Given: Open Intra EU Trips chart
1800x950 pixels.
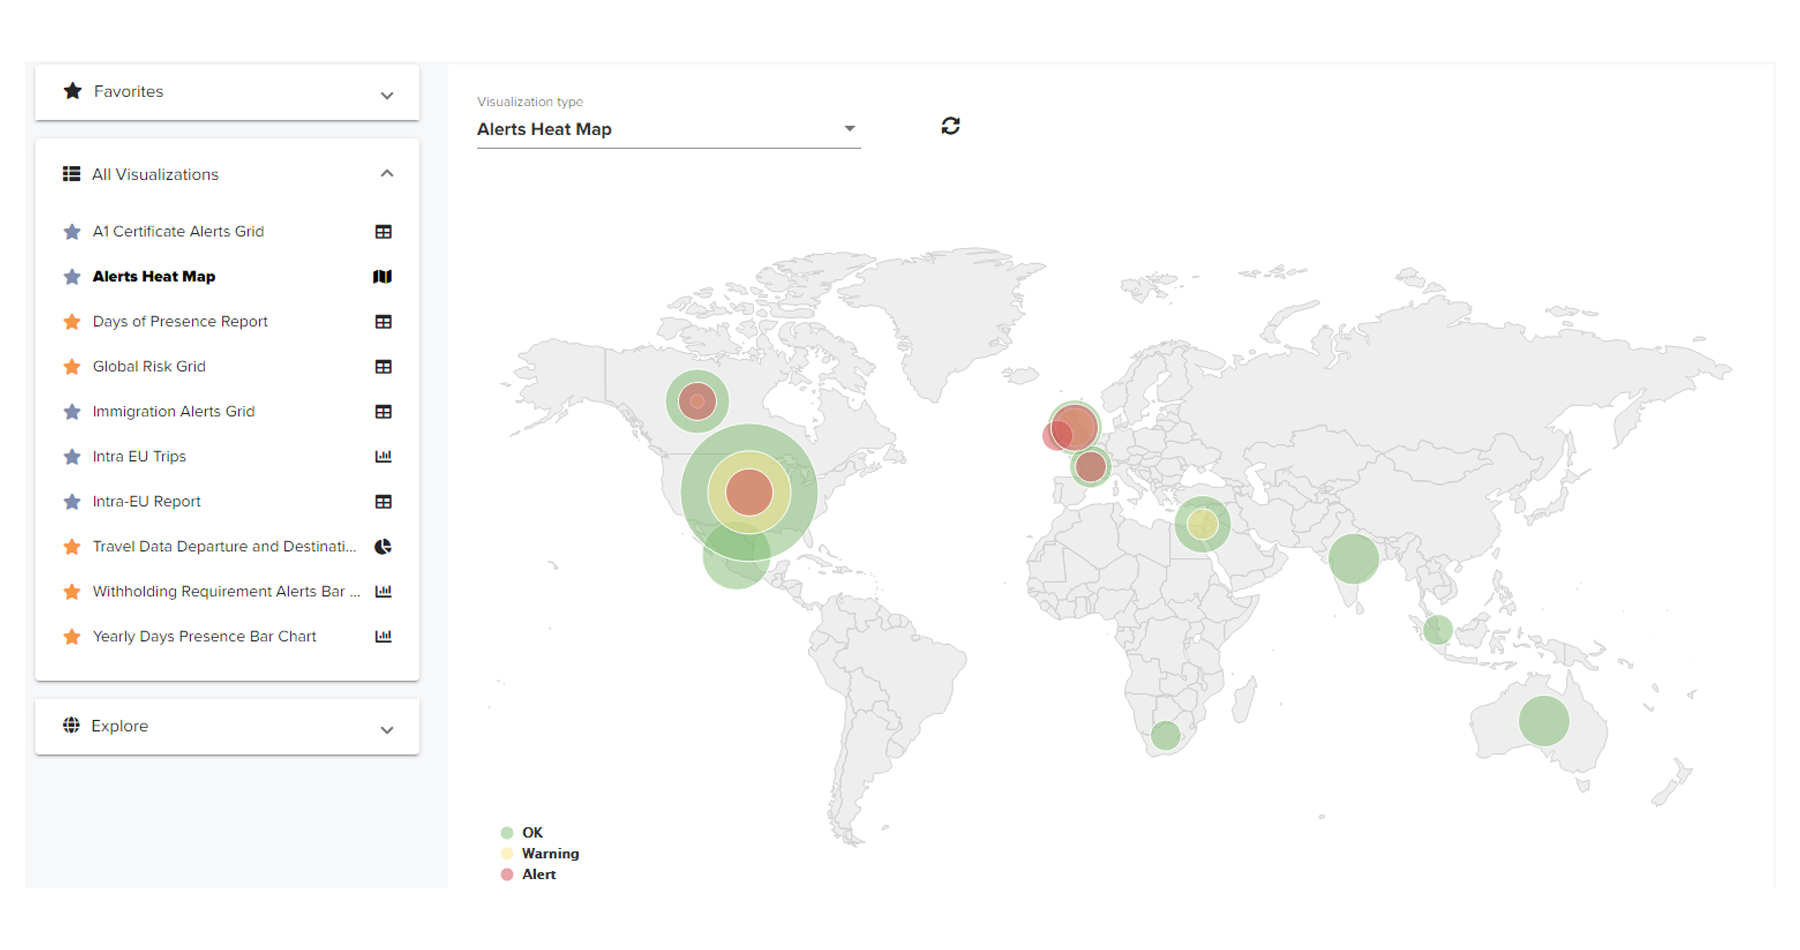Looking at the screenshot, I should tap(139, 457).
